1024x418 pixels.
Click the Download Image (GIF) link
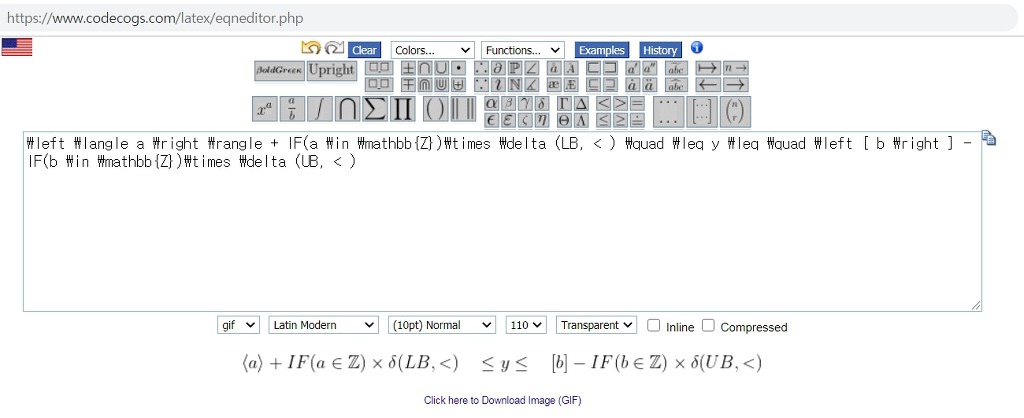point(502,400)
